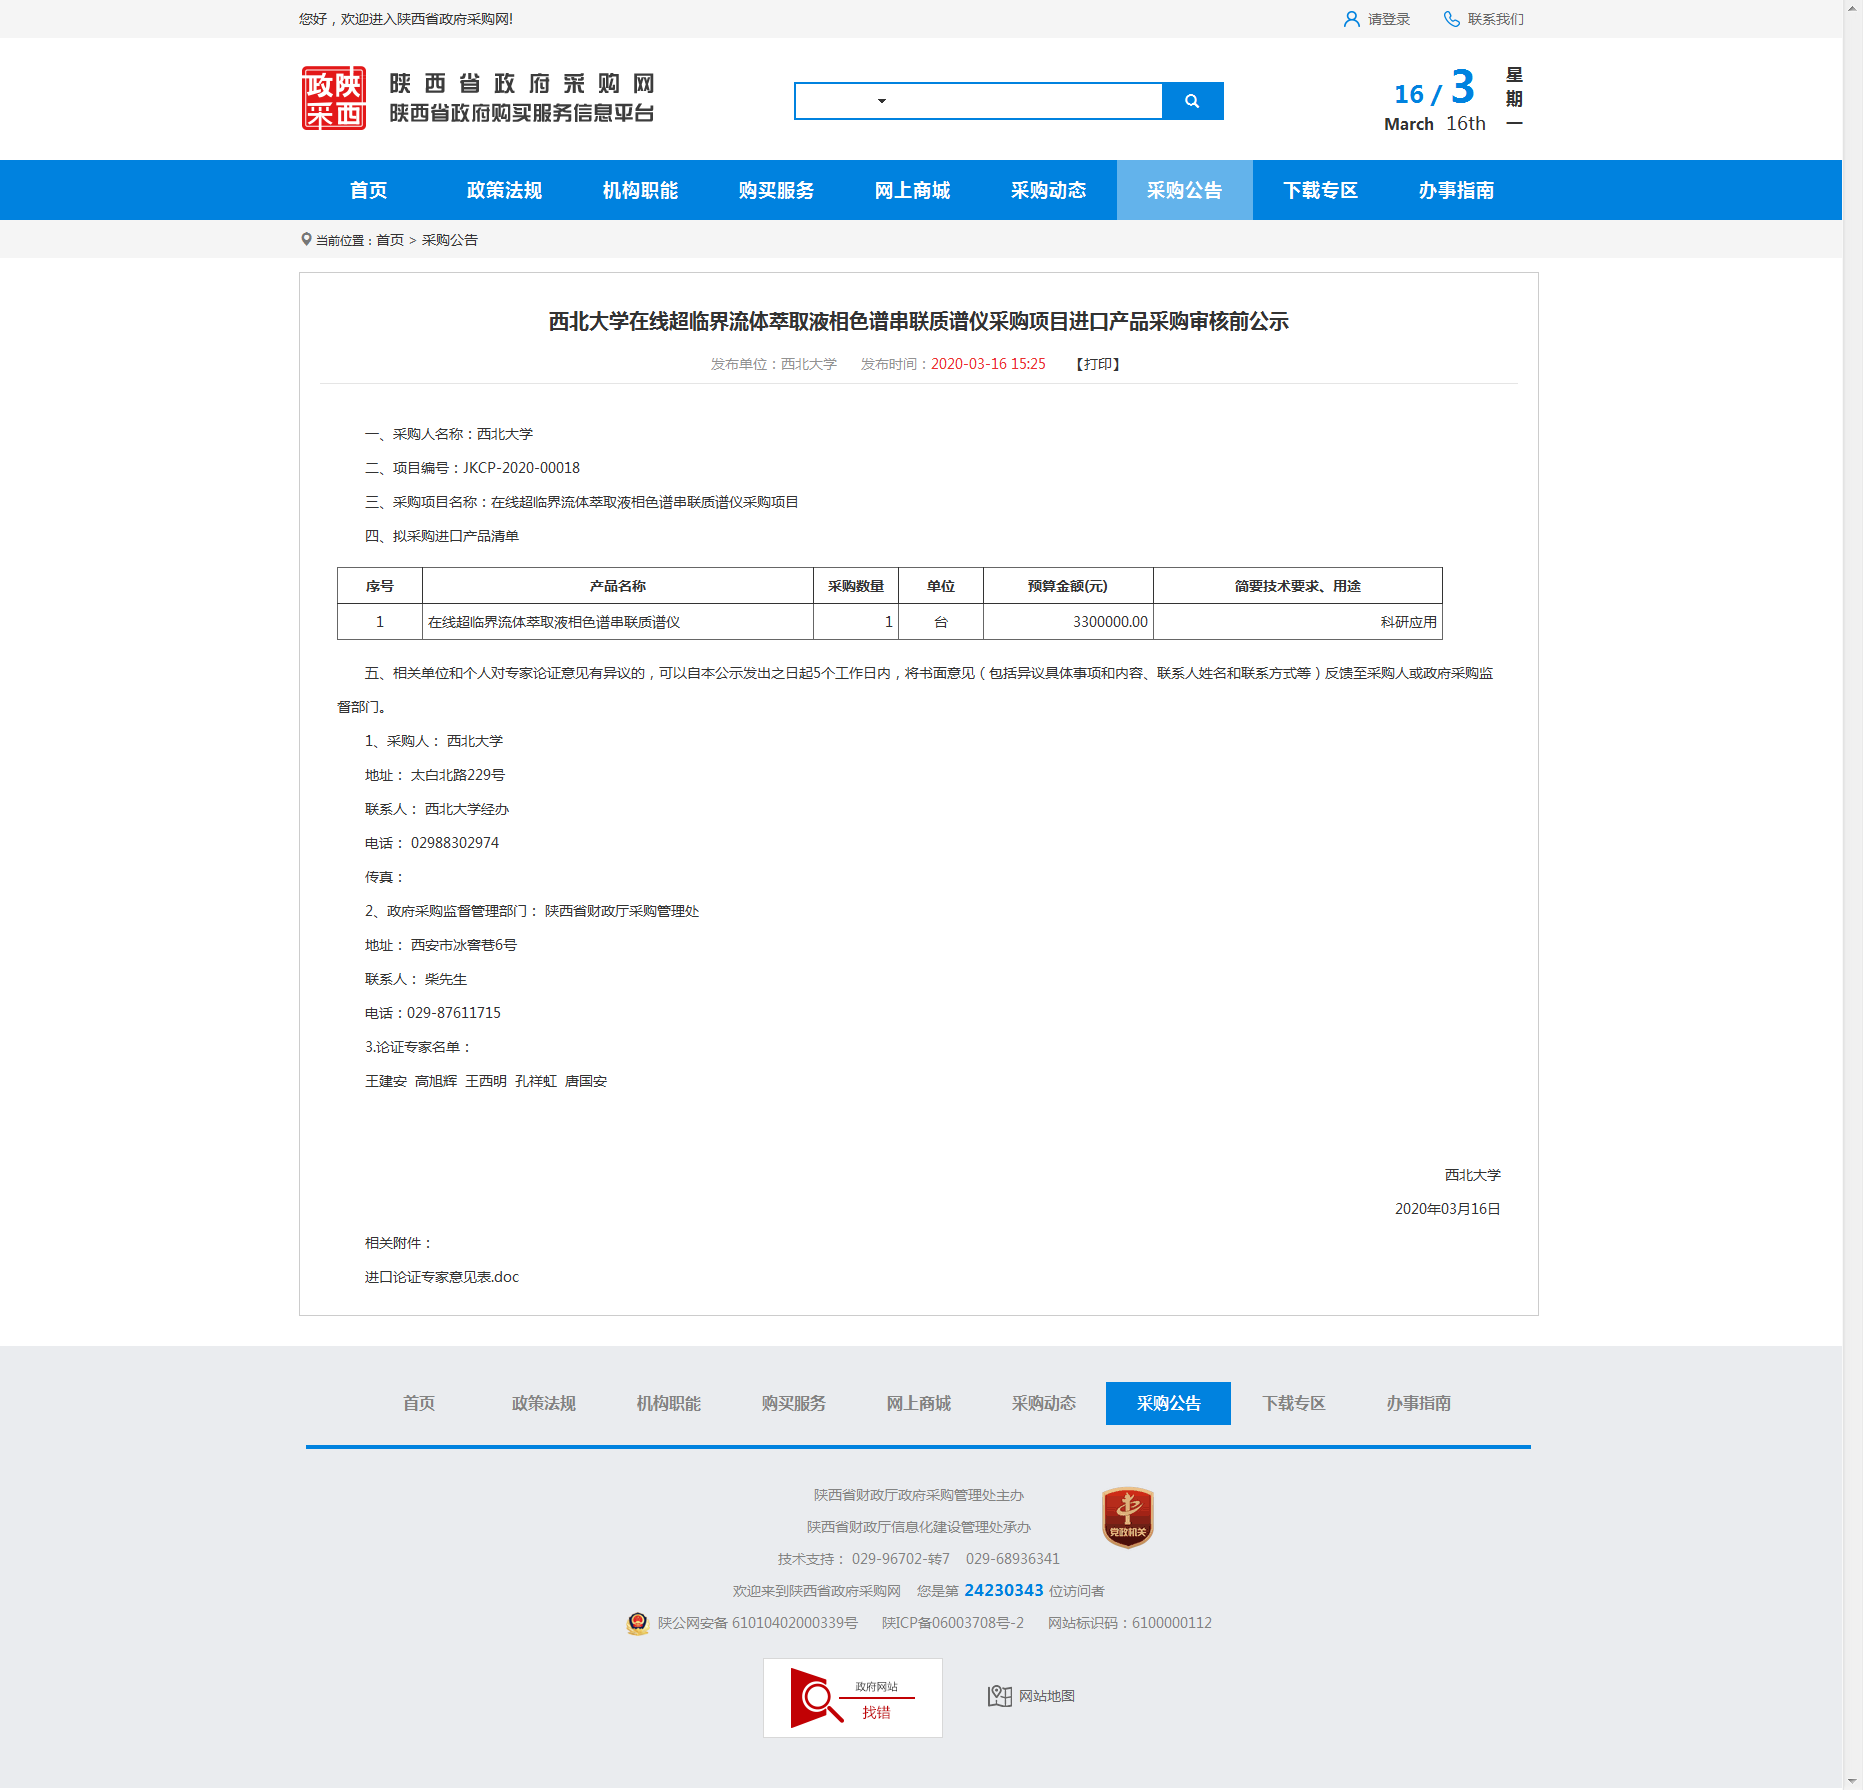Screen dimensions: 1863x1790
Task: Click the article title heading
Action: coord(918,322)
